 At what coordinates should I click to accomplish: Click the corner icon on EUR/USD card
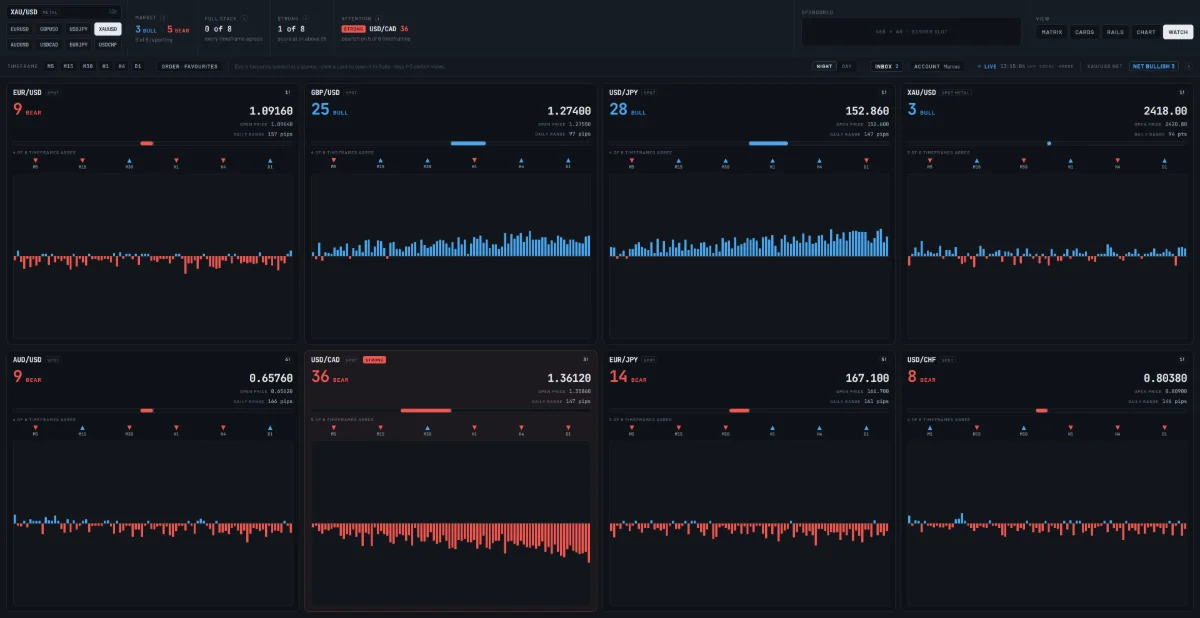[x=287, y=93]
